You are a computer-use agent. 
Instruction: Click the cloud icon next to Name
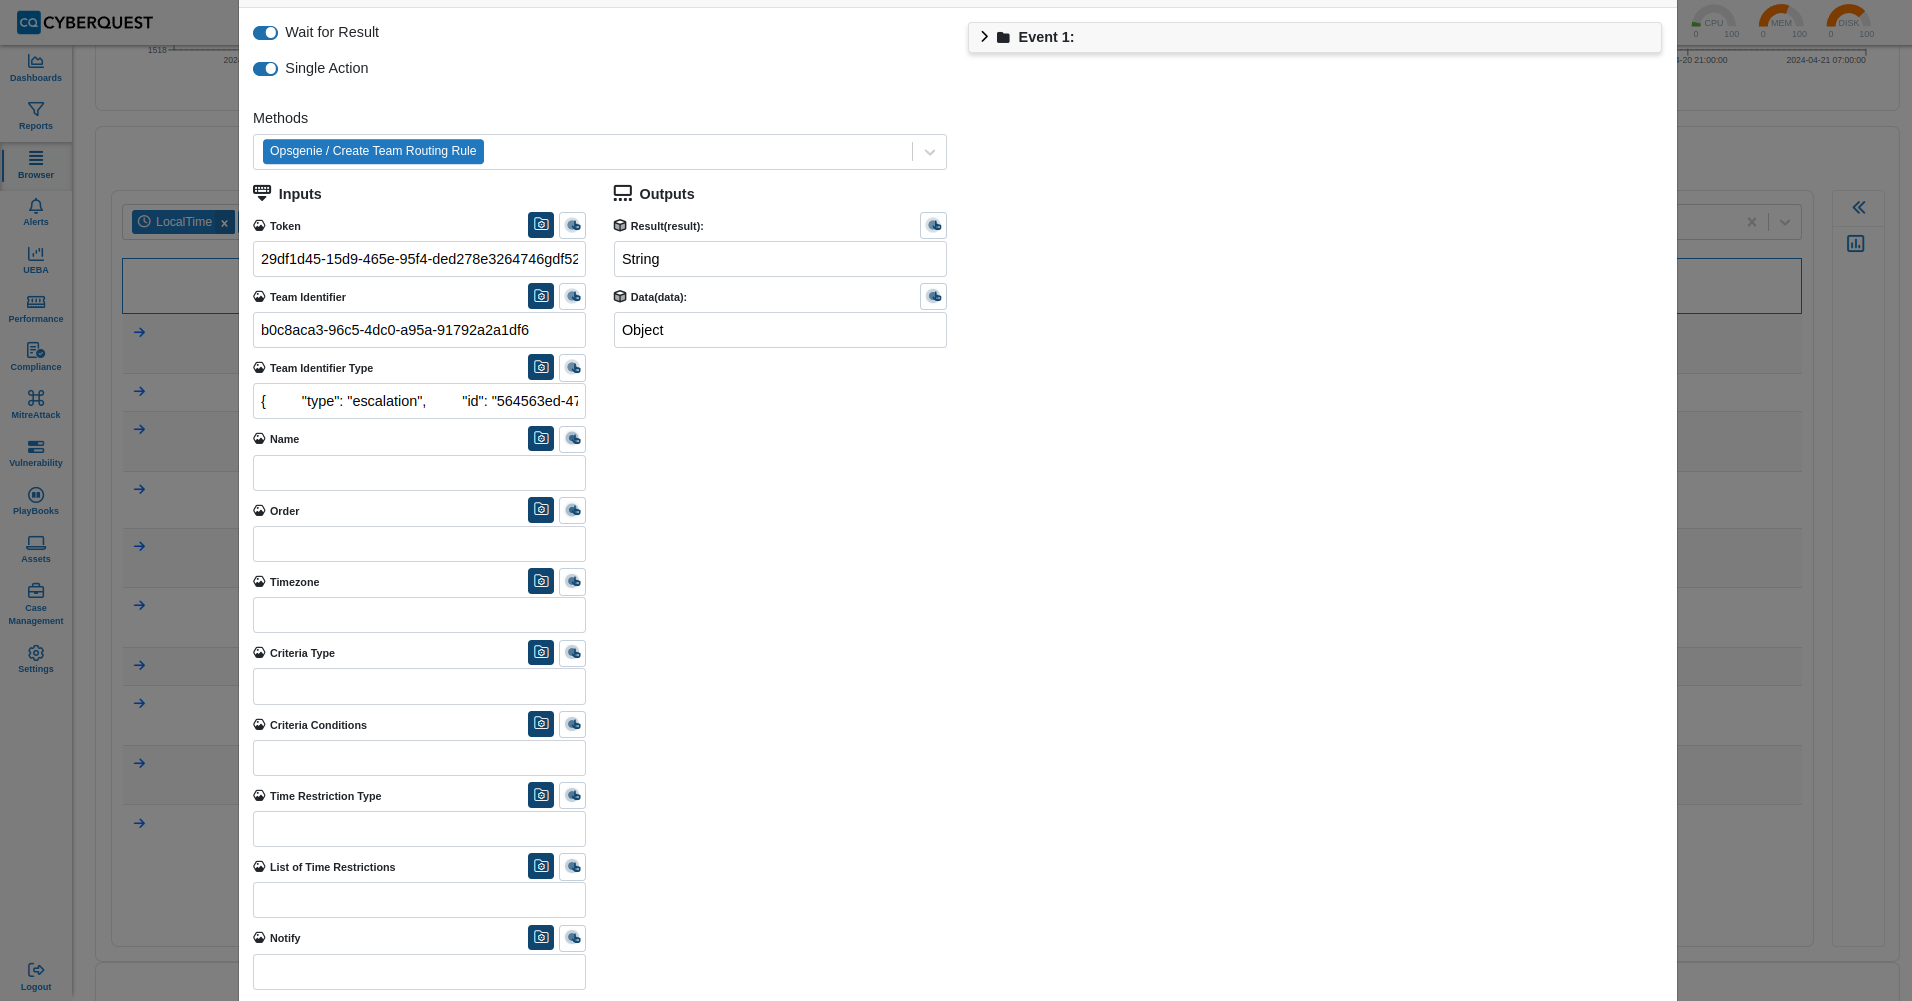tap(573, 438)
